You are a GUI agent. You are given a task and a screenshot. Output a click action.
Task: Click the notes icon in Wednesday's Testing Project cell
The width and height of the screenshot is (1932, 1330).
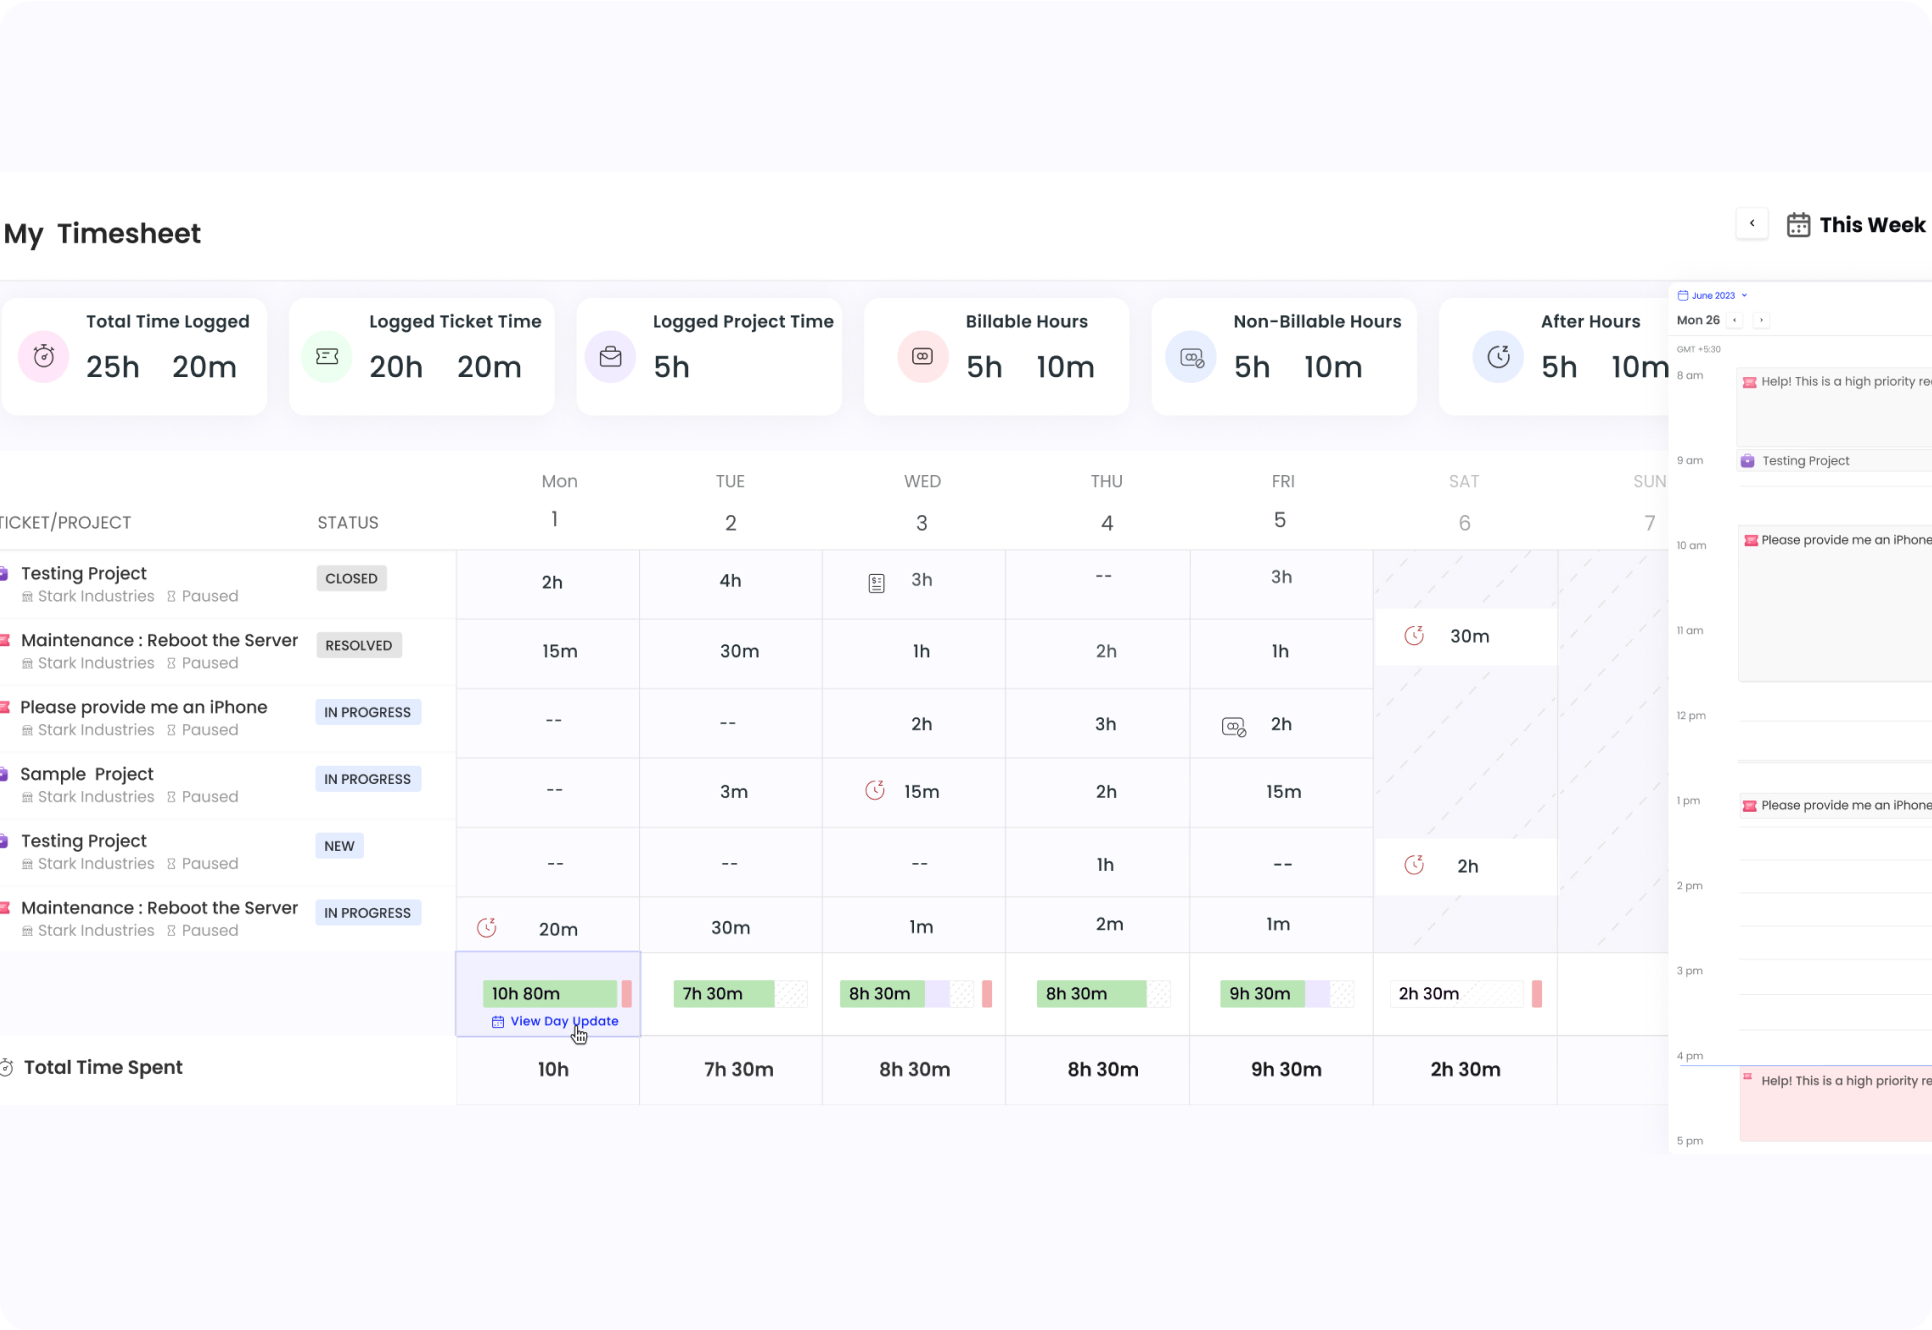[x=877, y=583]
